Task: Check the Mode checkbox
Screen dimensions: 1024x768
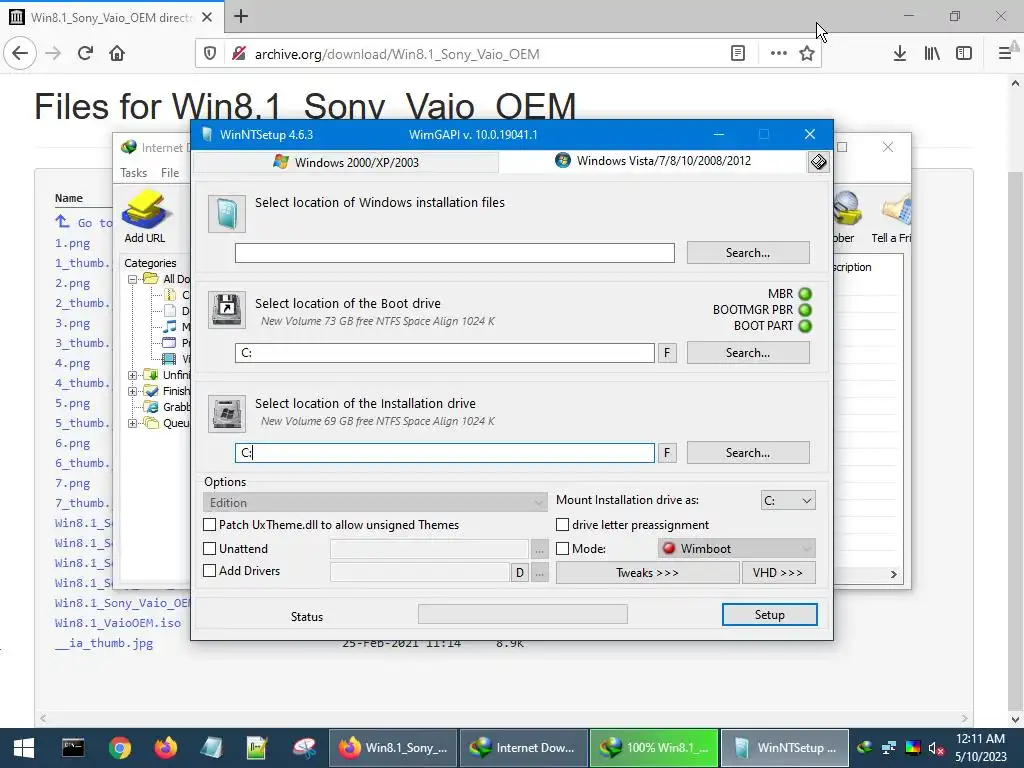Action: (x=562, y=549)
